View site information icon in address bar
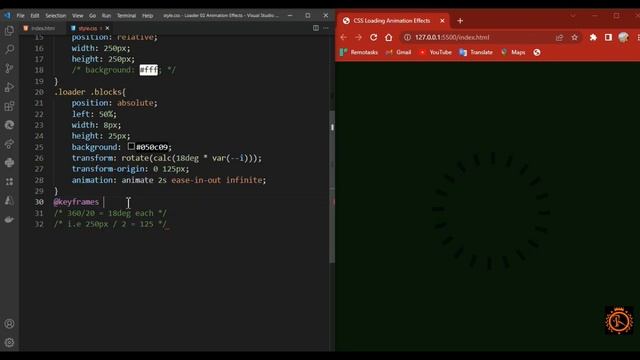Viewport: 640px width, 360px height. coord(407,38)
